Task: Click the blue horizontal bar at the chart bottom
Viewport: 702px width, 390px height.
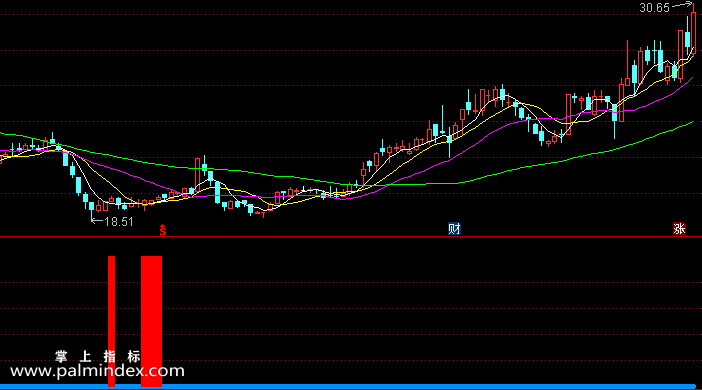Action: click(x=348, y=386)
